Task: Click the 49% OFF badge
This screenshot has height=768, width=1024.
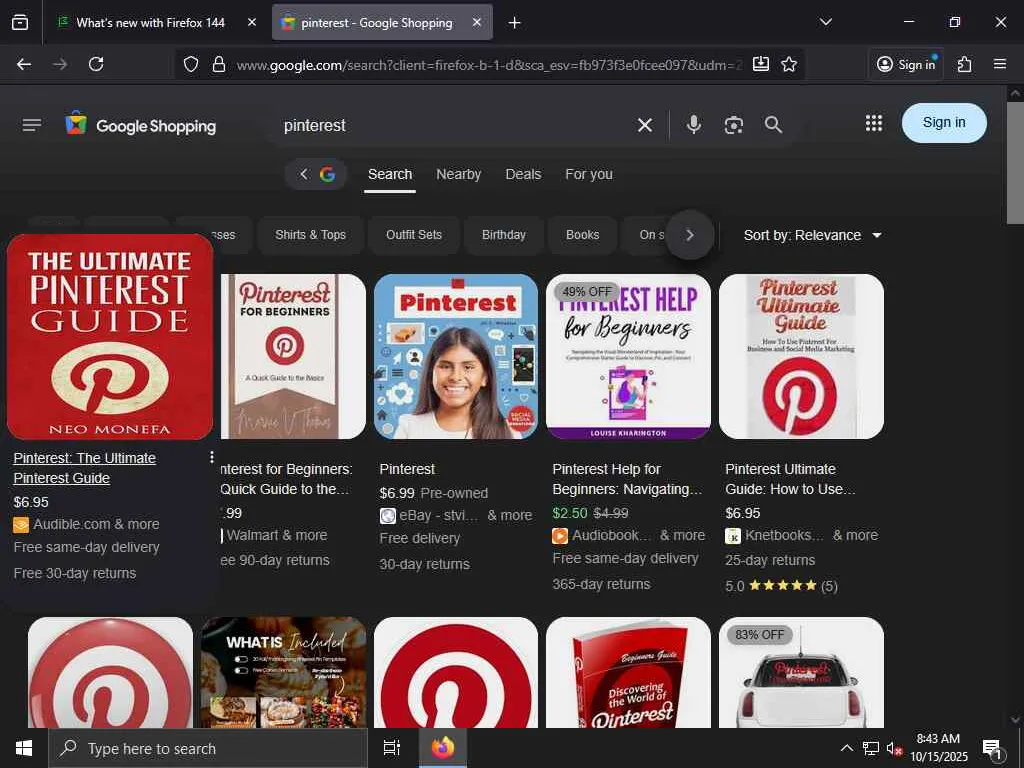Action: pos(586,291)
